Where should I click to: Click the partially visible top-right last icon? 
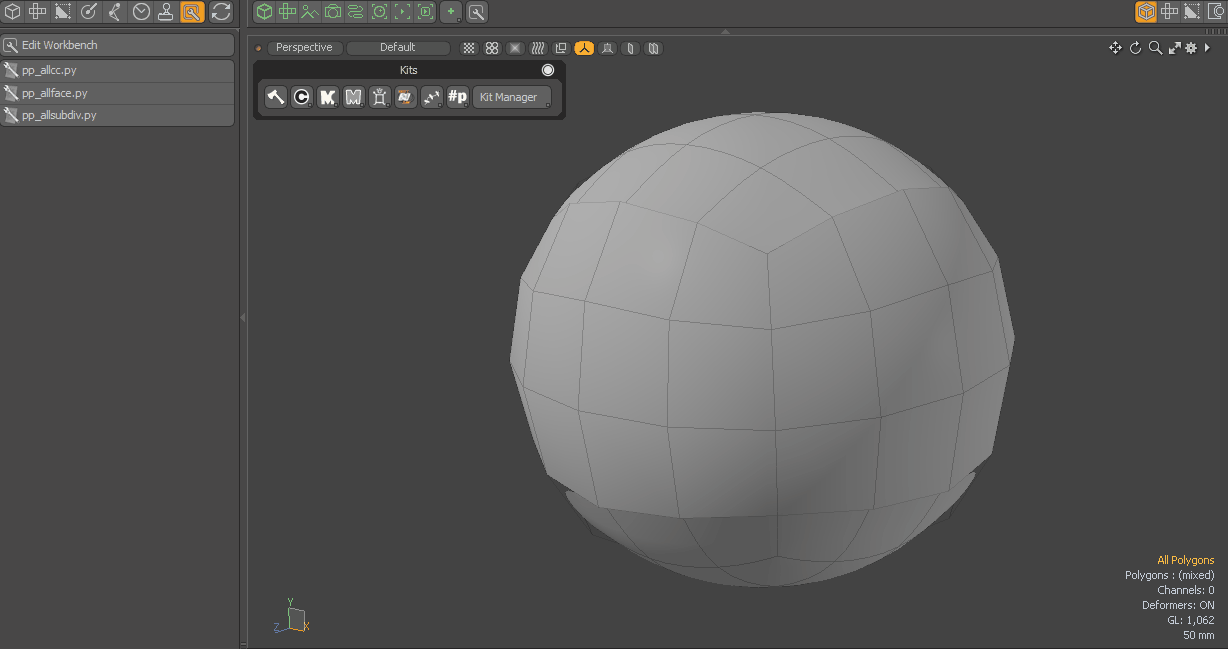pos(1217,12)
